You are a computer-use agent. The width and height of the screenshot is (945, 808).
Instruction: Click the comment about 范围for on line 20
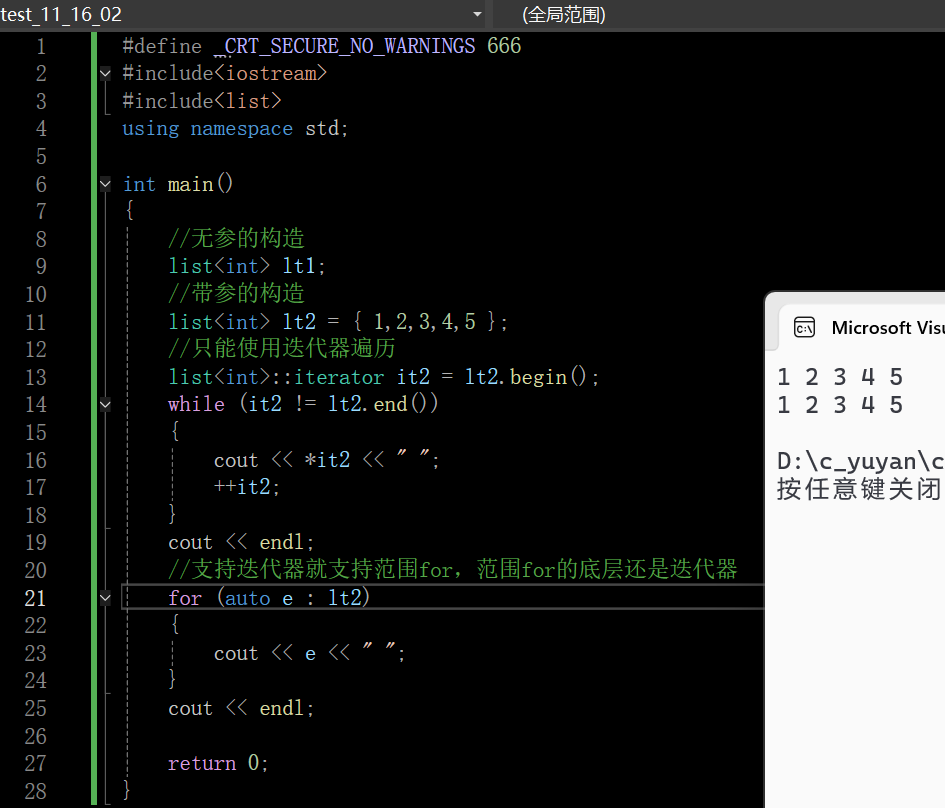tap(453, 569)
